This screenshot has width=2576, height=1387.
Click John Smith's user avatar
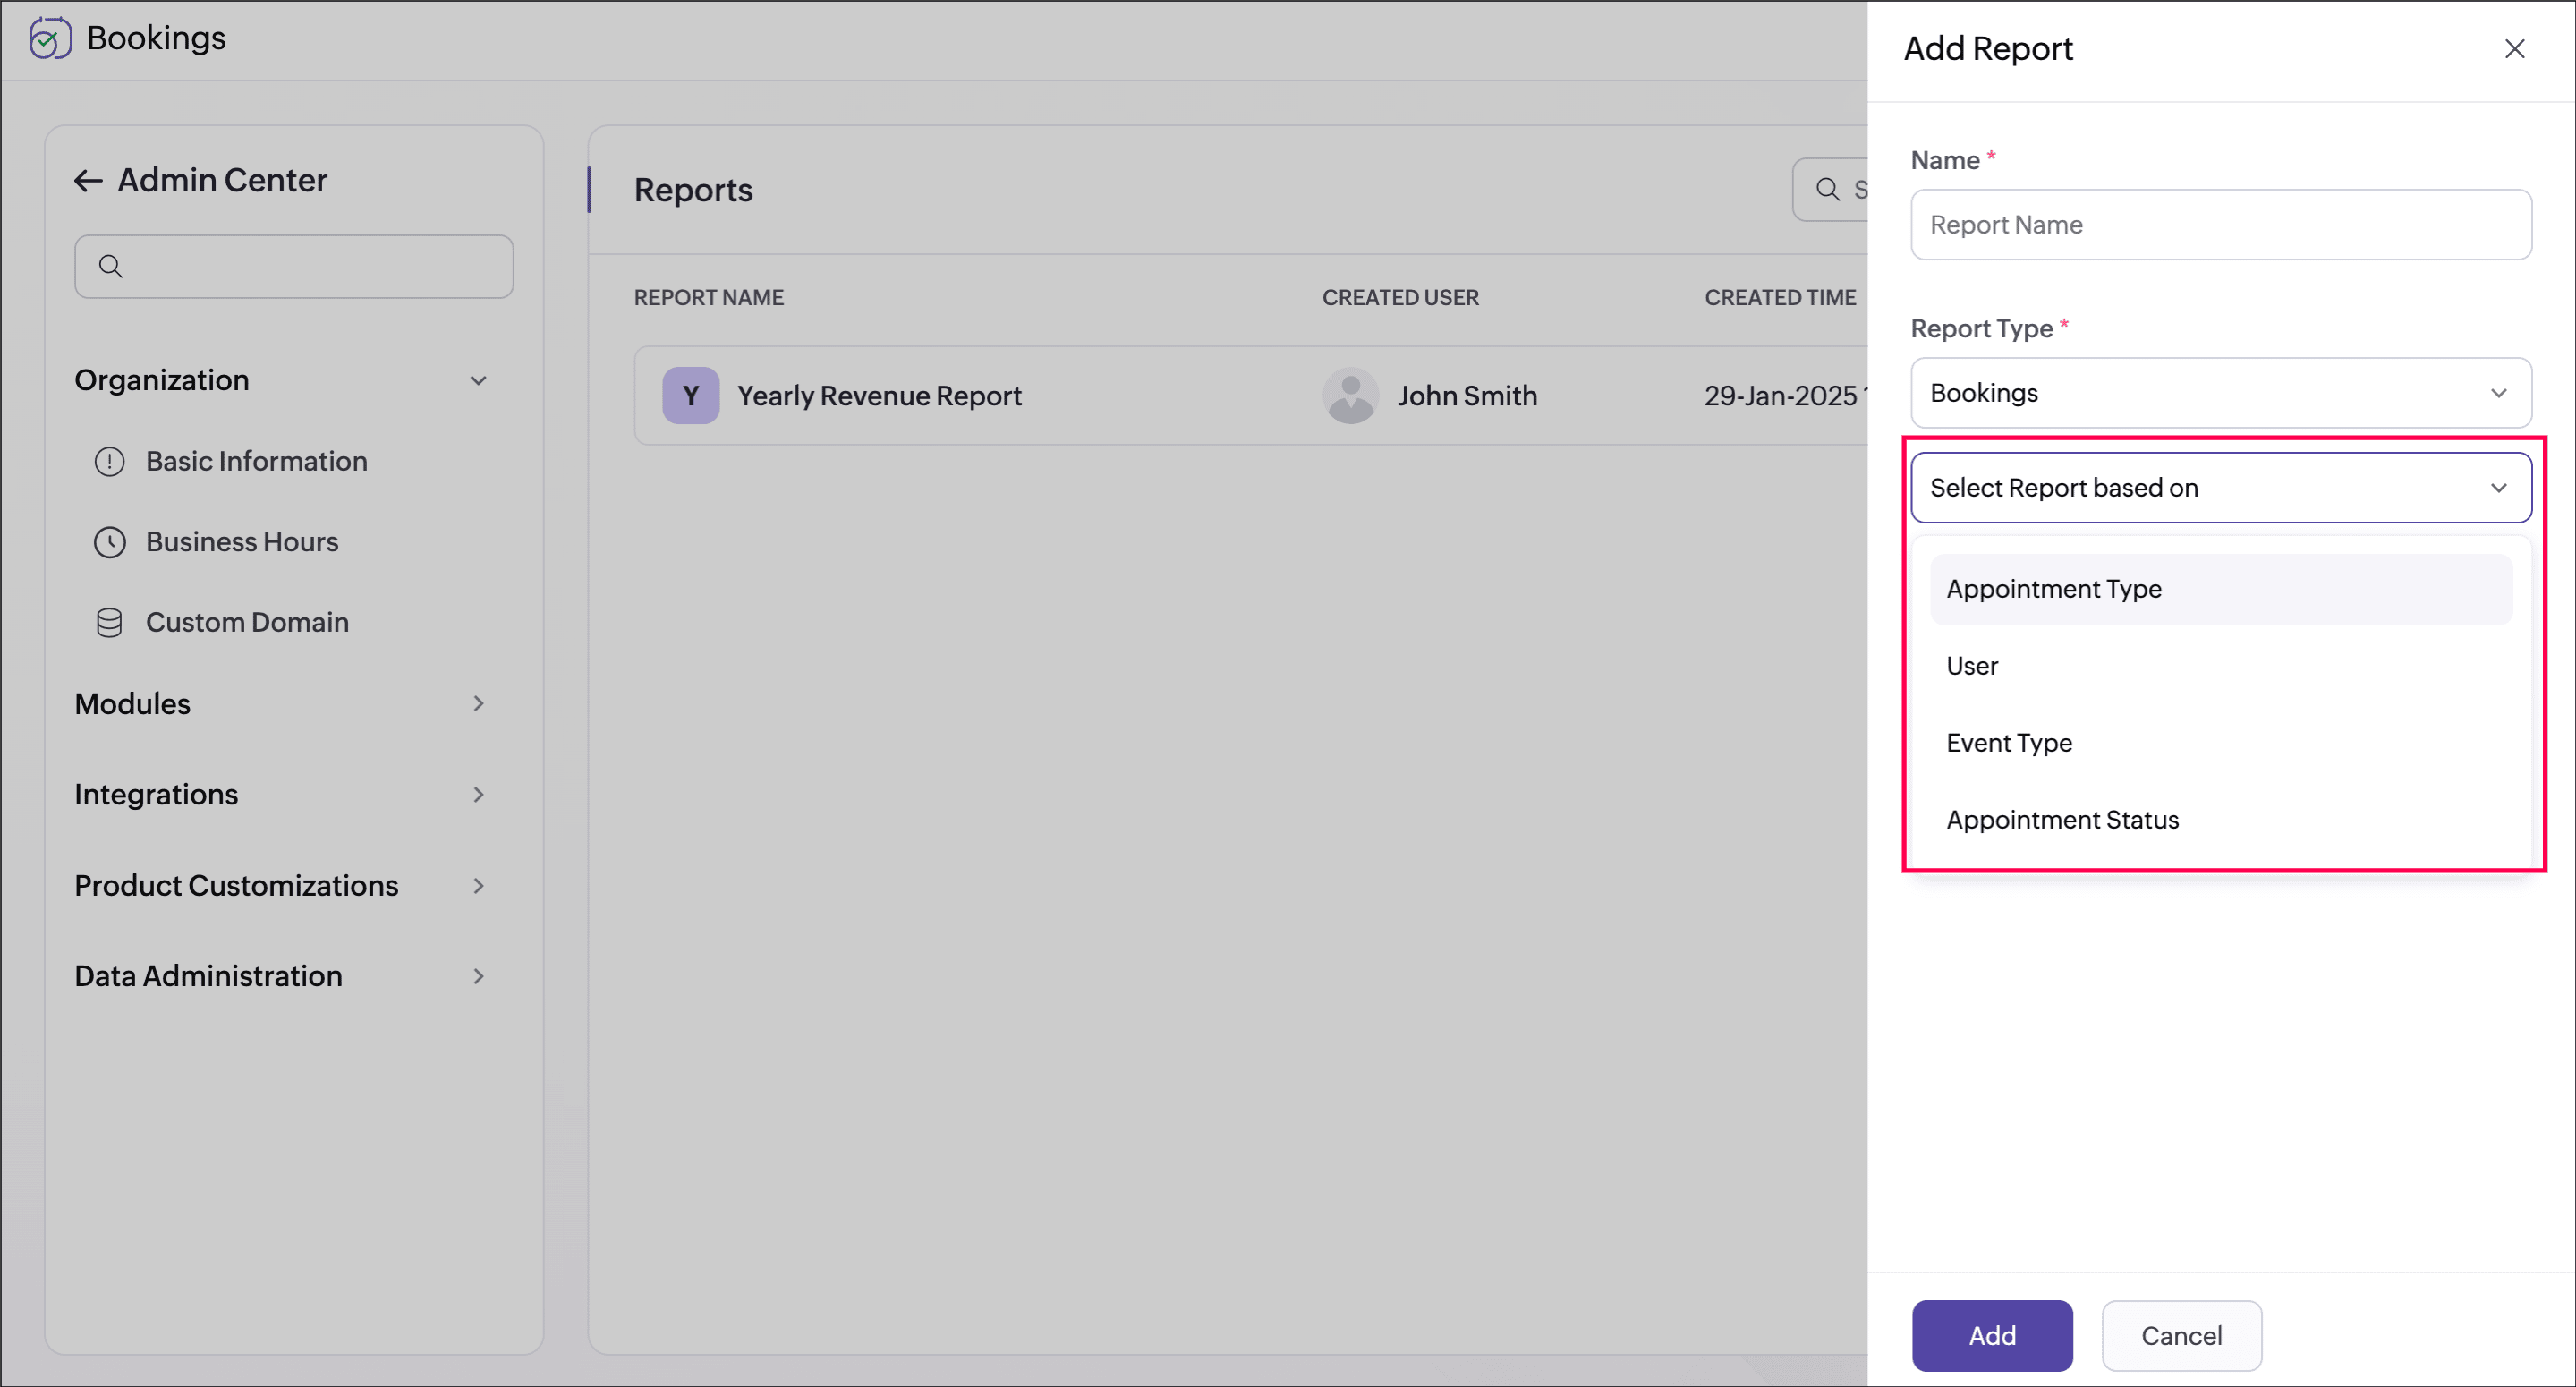[x=1350, y=396]
